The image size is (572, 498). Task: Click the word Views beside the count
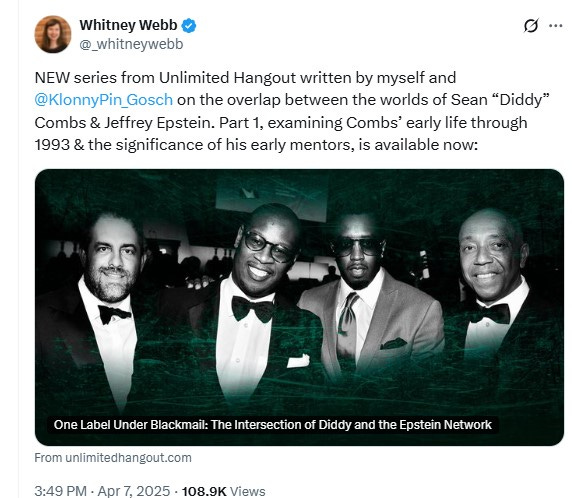pyautogui.click(x=248, y=491)
